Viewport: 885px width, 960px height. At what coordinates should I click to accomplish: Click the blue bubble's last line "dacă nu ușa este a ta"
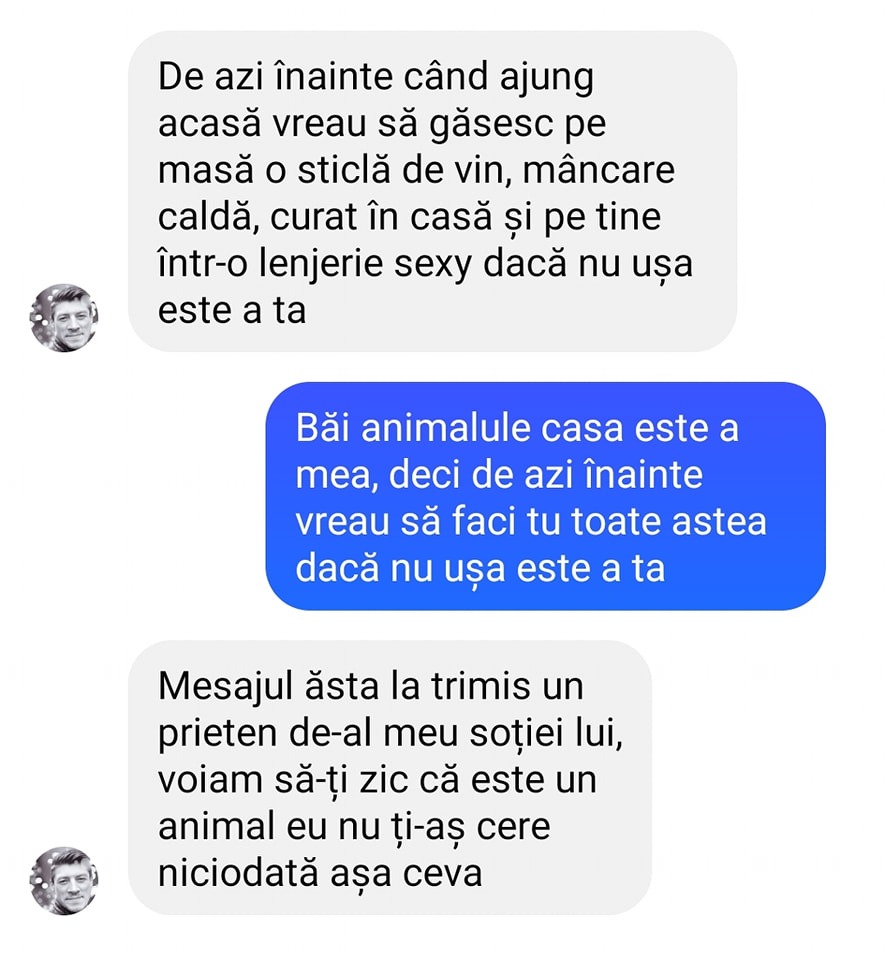pos(480,568)
